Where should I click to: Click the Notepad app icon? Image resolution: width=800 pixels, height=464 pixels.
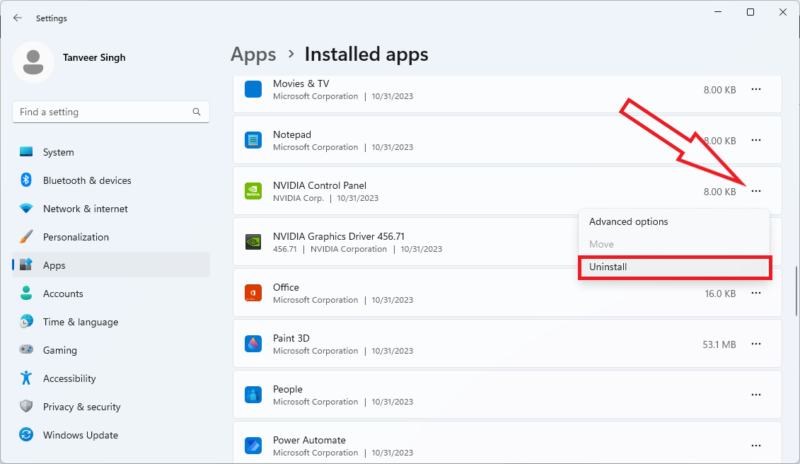(x=253, y=140)
